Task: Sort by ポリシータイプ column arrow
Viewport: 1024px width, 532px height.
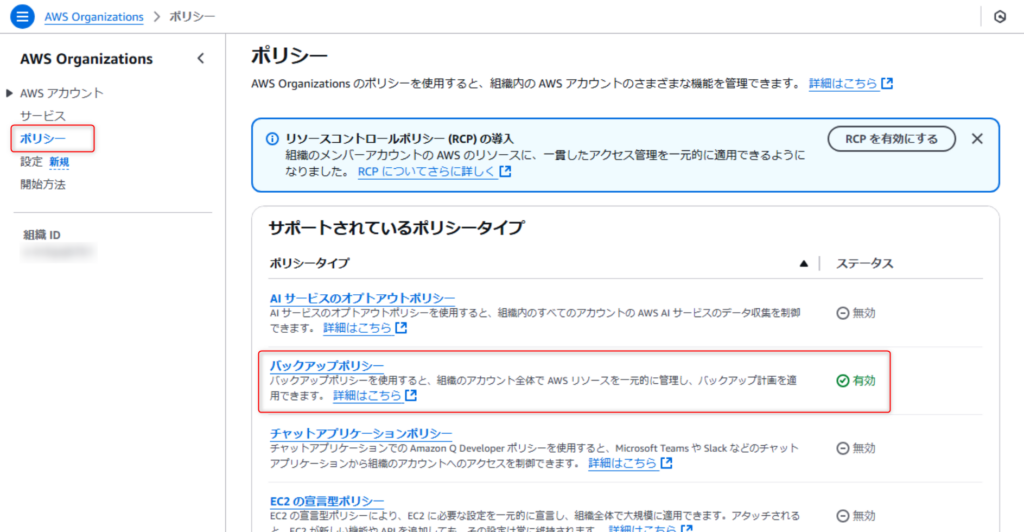Action: 803,264
